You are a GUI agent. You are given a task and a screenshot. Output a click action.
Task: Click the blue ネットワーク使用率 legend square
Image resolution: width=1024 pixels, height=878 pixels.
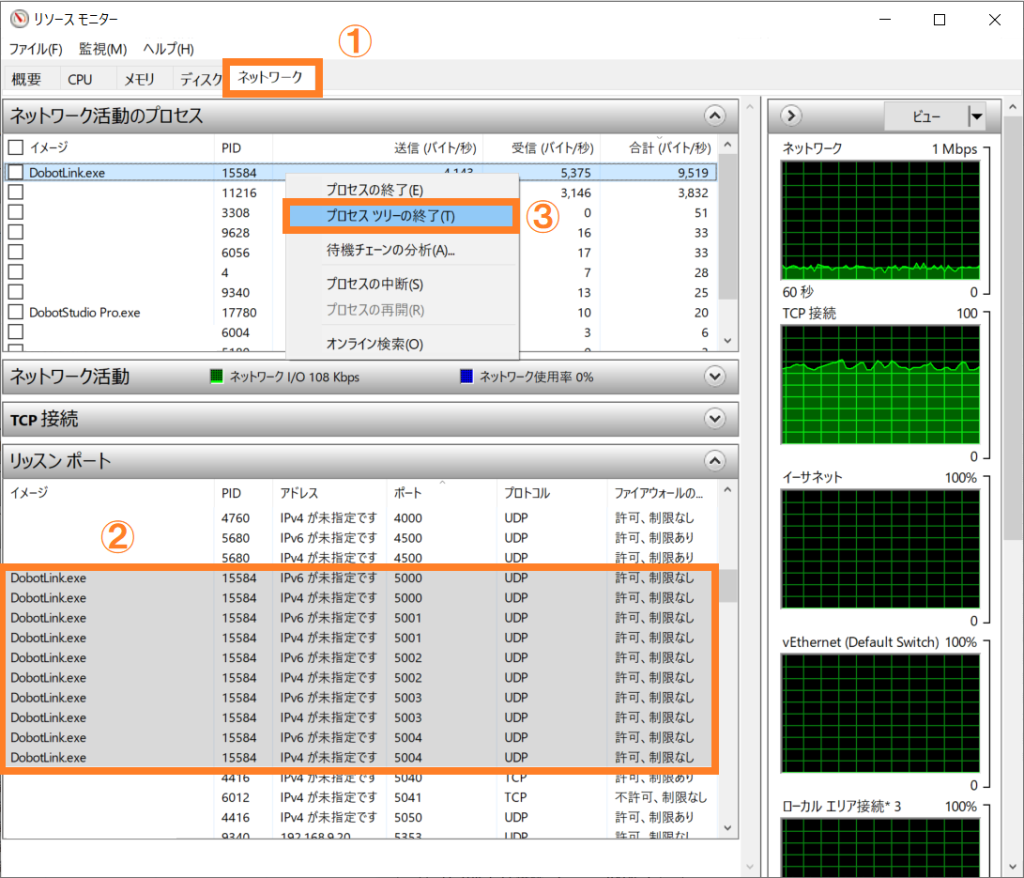466,376
